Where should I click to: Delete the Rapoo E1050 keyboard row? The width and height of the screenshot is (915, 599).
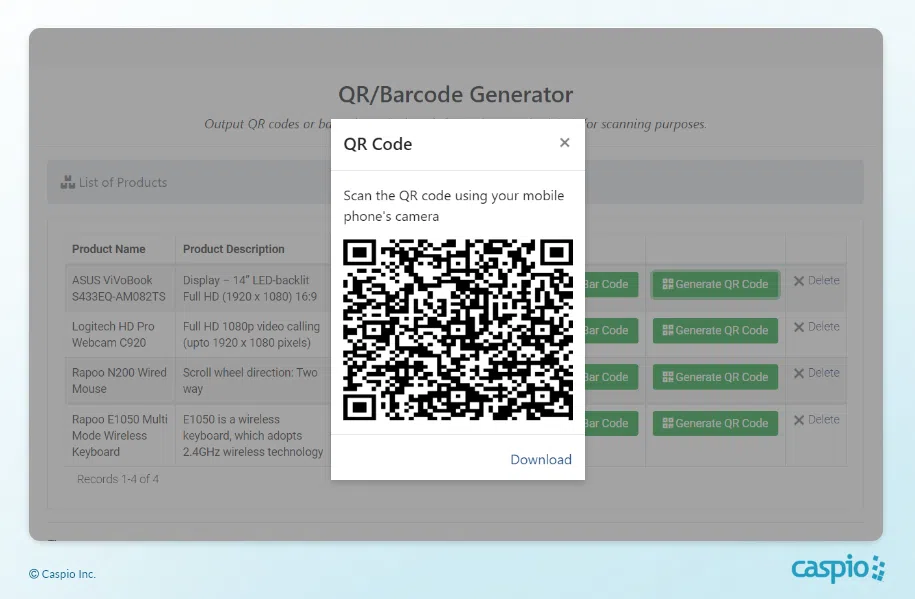(x=816, y=420)
